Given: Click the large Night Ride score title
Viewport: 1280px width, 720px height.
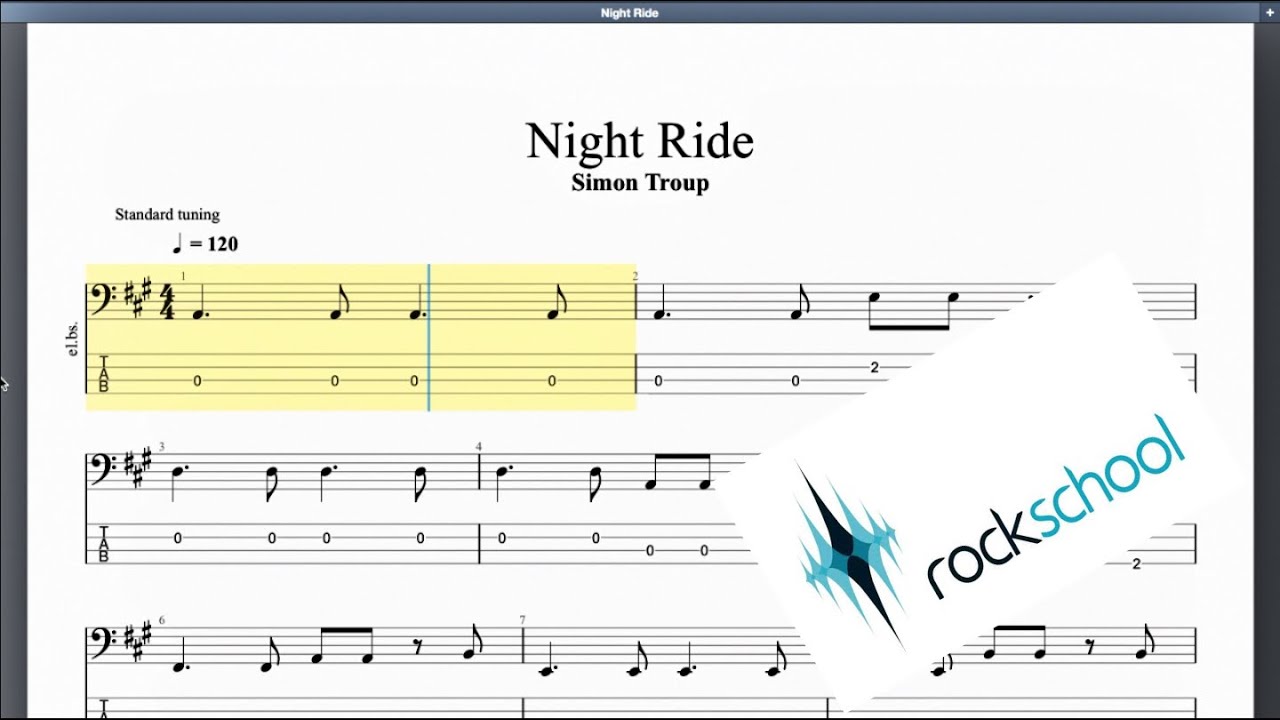Looking at the screenshot, I should pos(640,141).
